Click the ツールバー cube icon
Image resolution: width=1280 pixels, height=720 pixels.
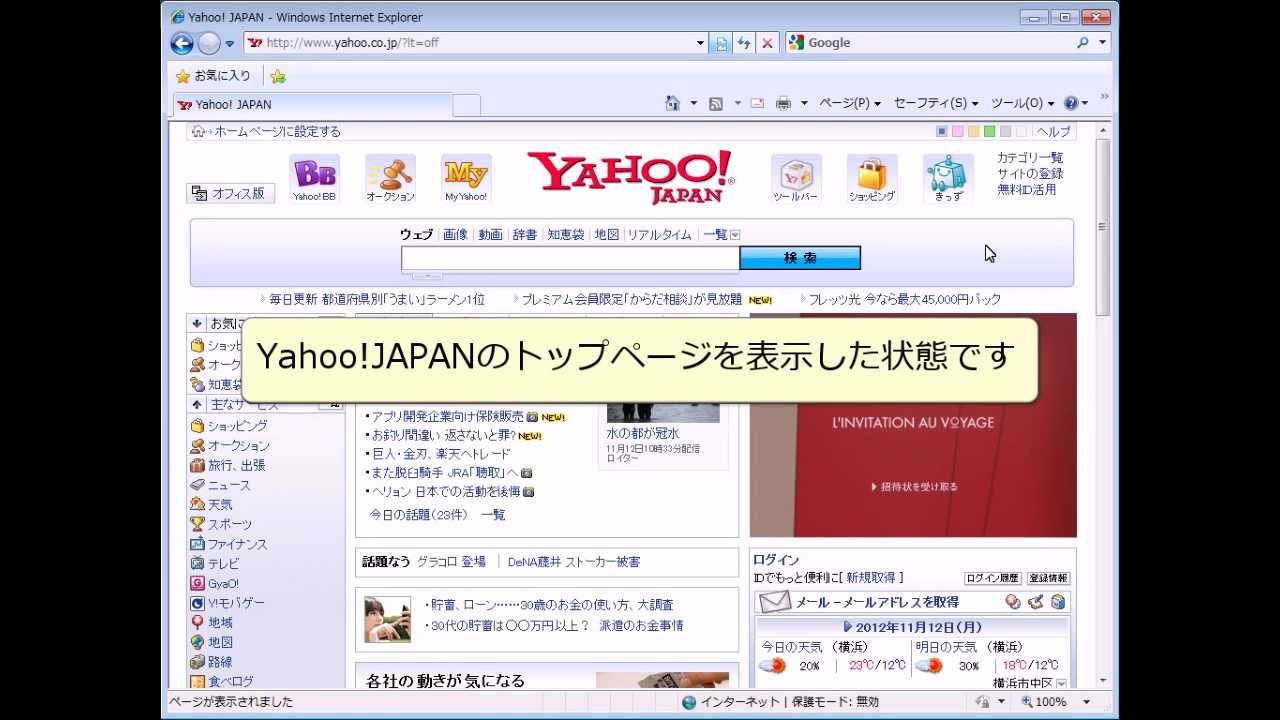pyautogui.click(x=796, y=178)
